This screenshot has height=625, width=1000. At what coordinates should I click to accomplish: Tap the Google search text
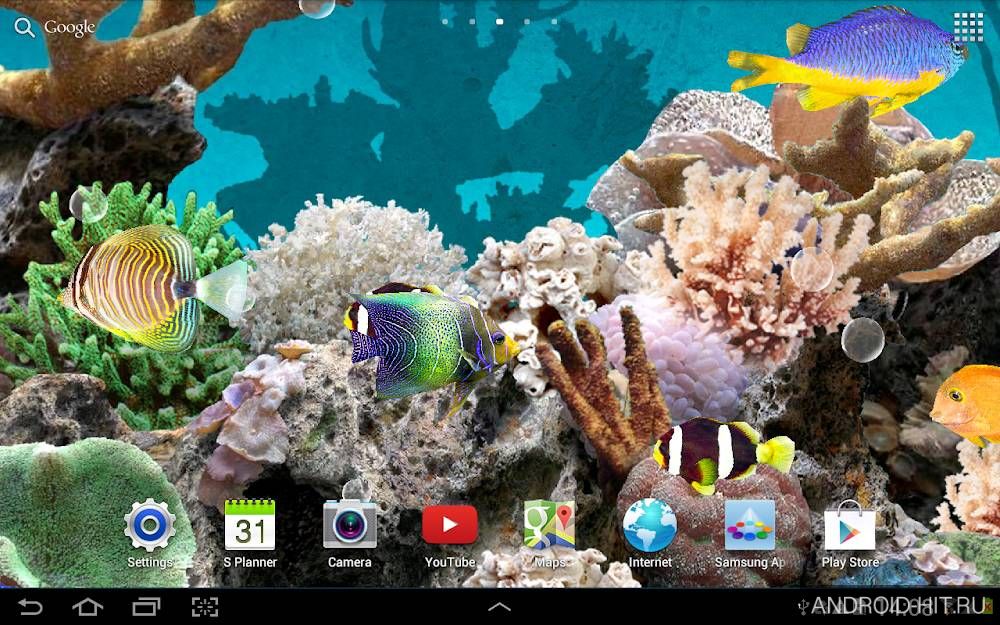click(70, 27)
